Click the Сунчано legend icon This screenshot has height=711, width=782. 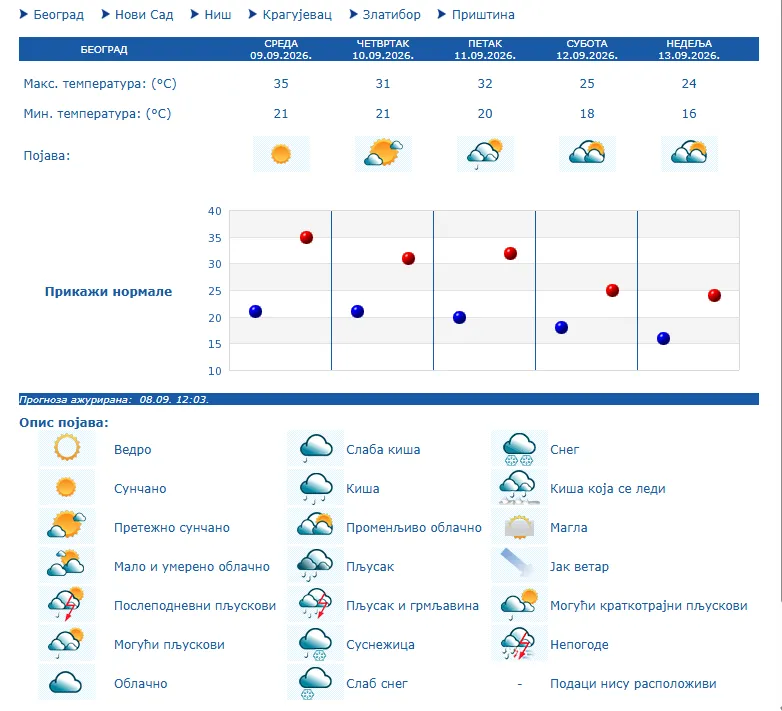[67, 487]
